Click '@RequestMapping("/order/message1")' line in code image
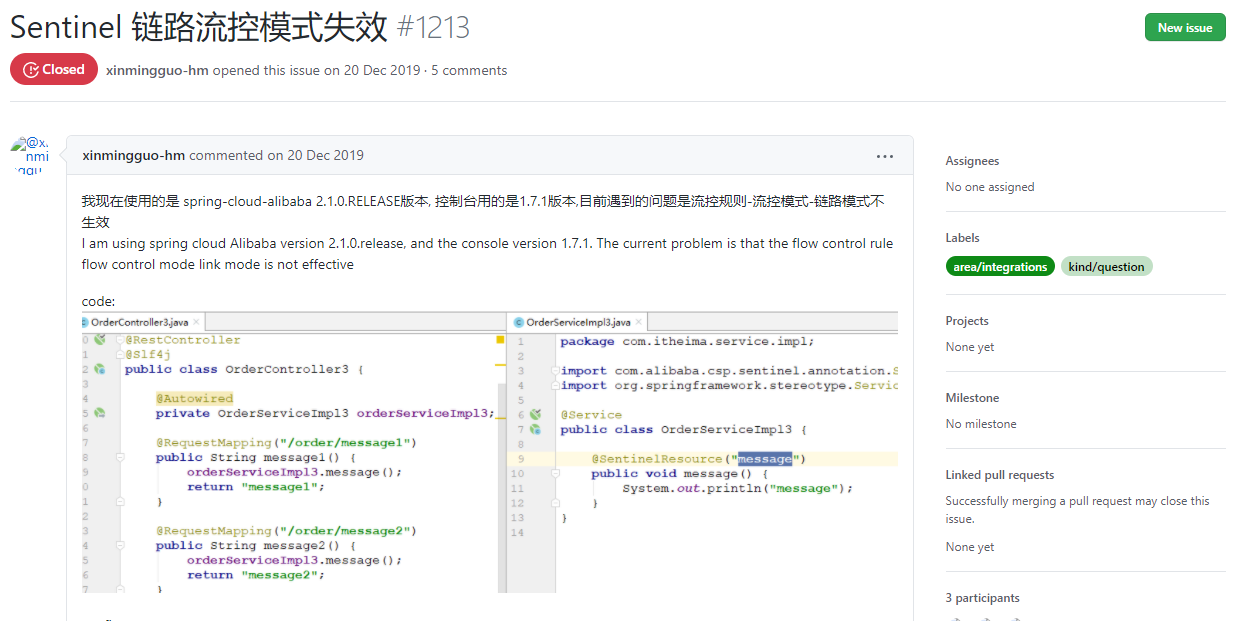This screenshot has height=621, width=1249. [x=286, y=442]
